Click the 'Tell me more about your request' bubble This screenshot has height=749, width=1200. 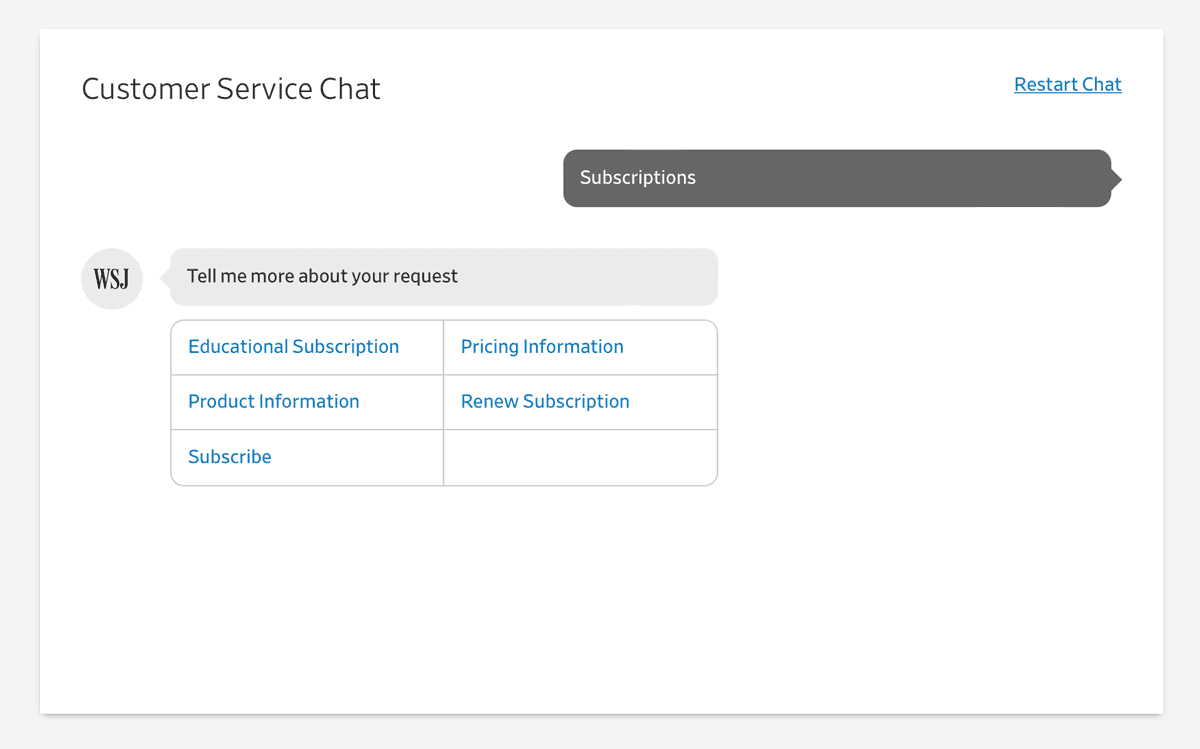click(443, 277)
